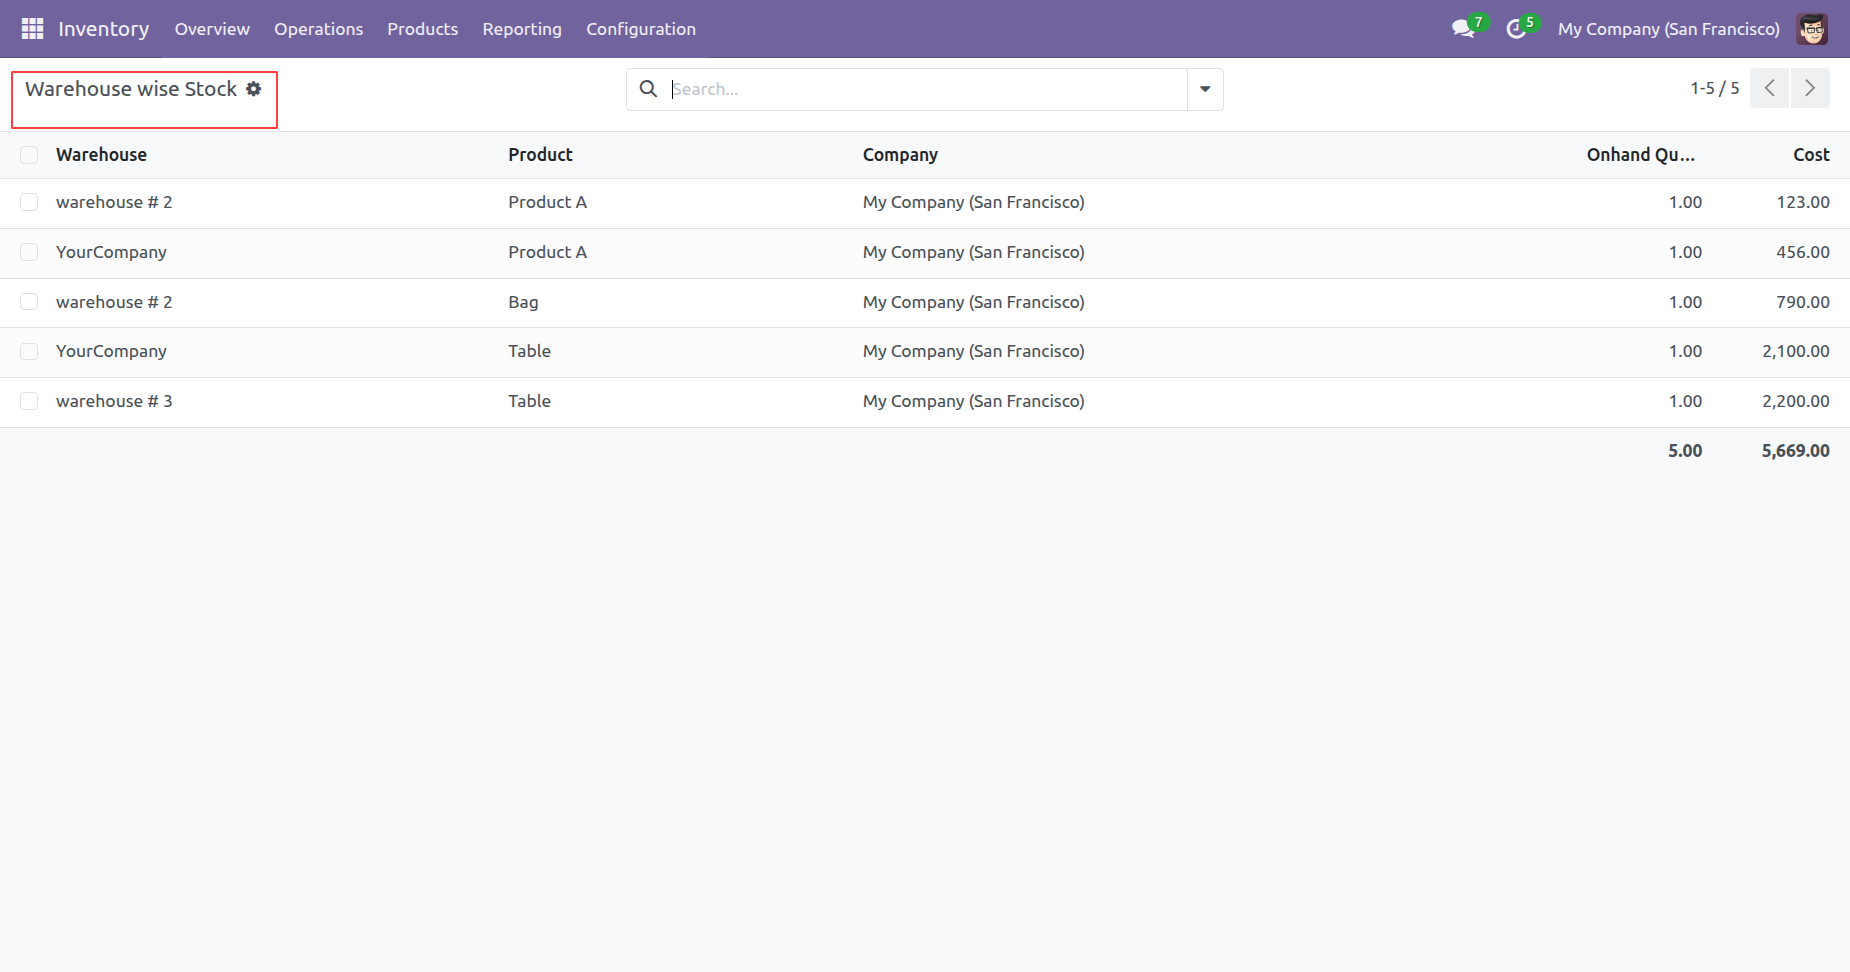Click the 1-5 / 5 pager counter
Screen dimensions: 1850x972
(x=1714, y=88)
